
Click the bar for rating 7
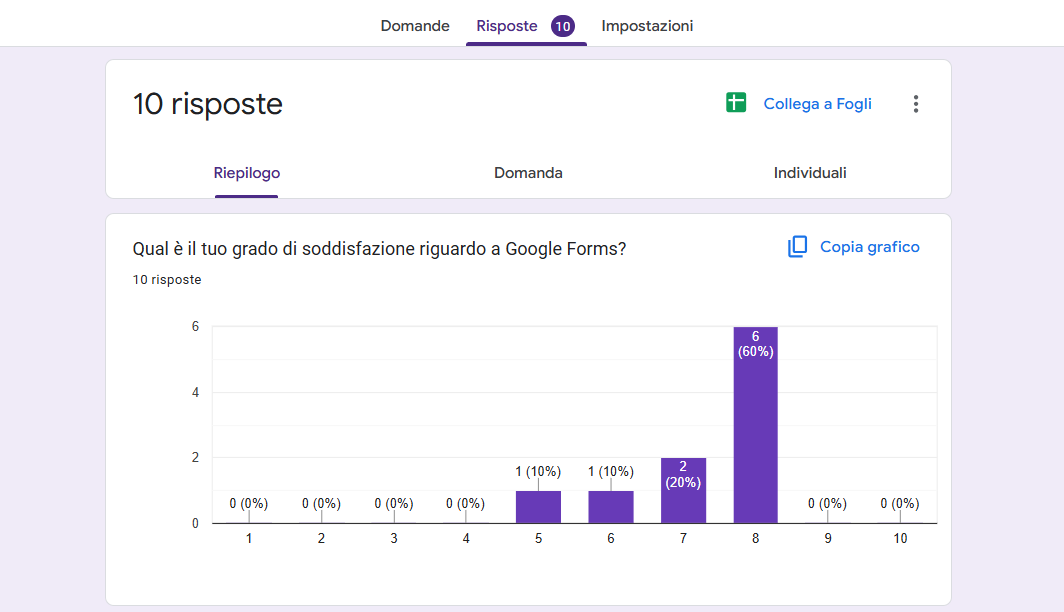(683, 490)
